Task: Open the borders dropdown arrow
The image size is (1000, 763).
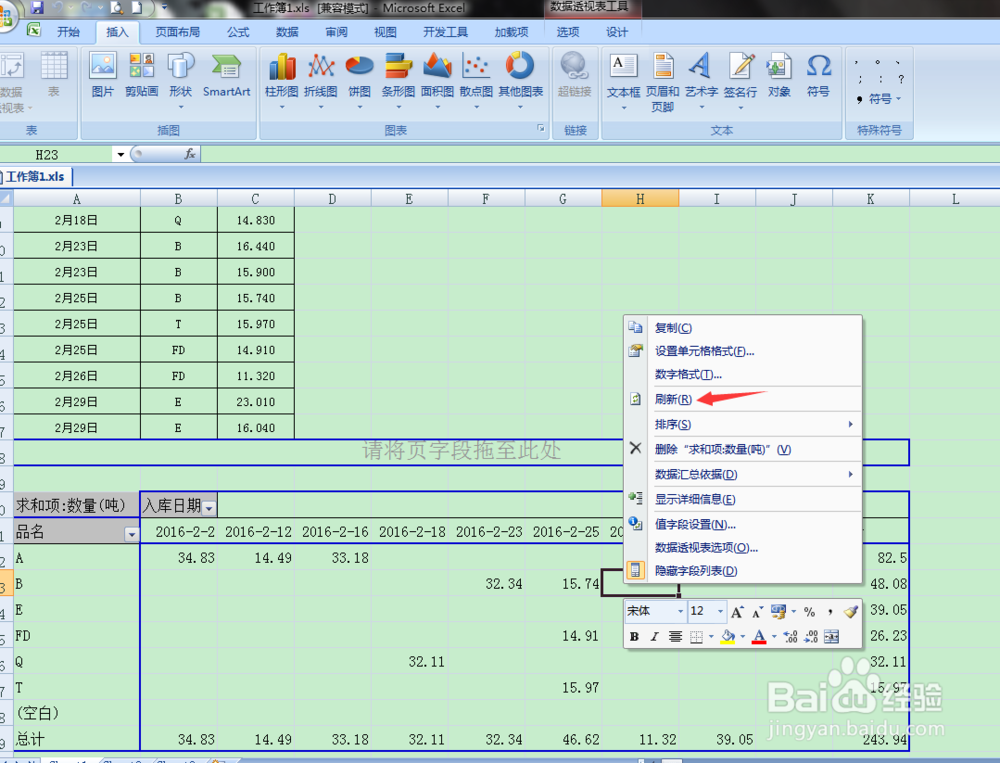Action: [x=711, y=637]
